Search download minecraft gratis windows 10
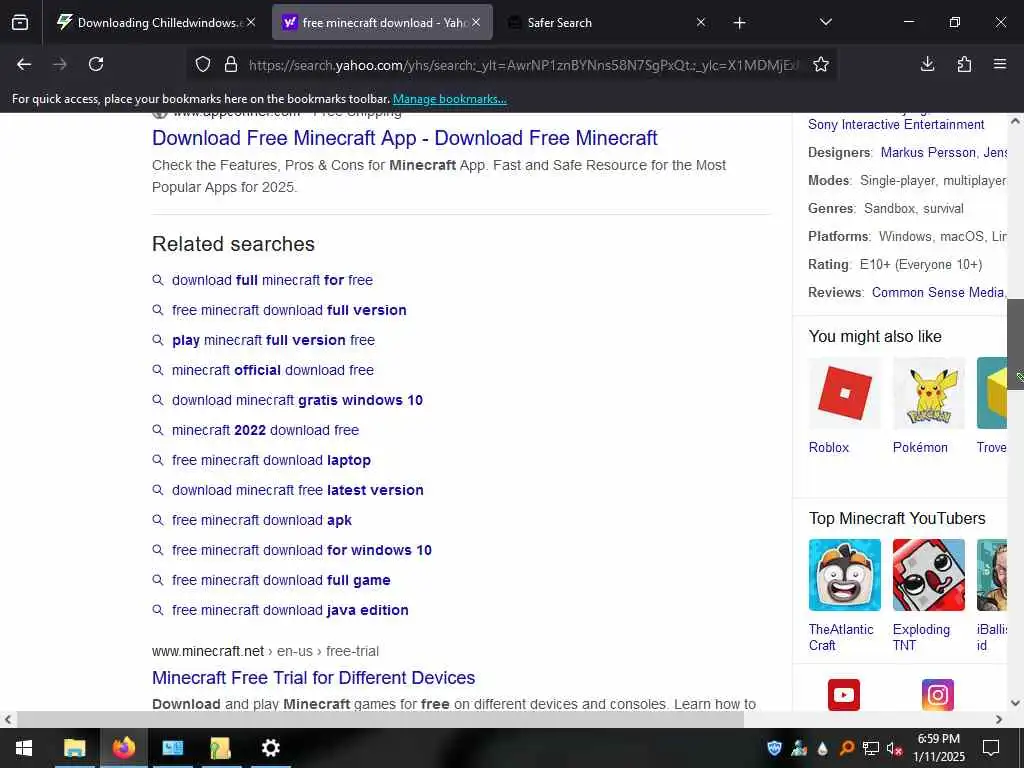The width and height of the screenshot is (1024, 768). tap(296, 400)
